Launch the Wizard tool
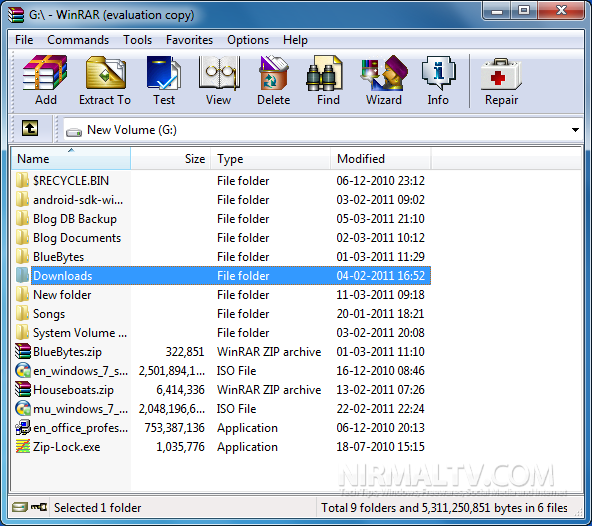The image size is (592, 526). (x=384, y=73)
